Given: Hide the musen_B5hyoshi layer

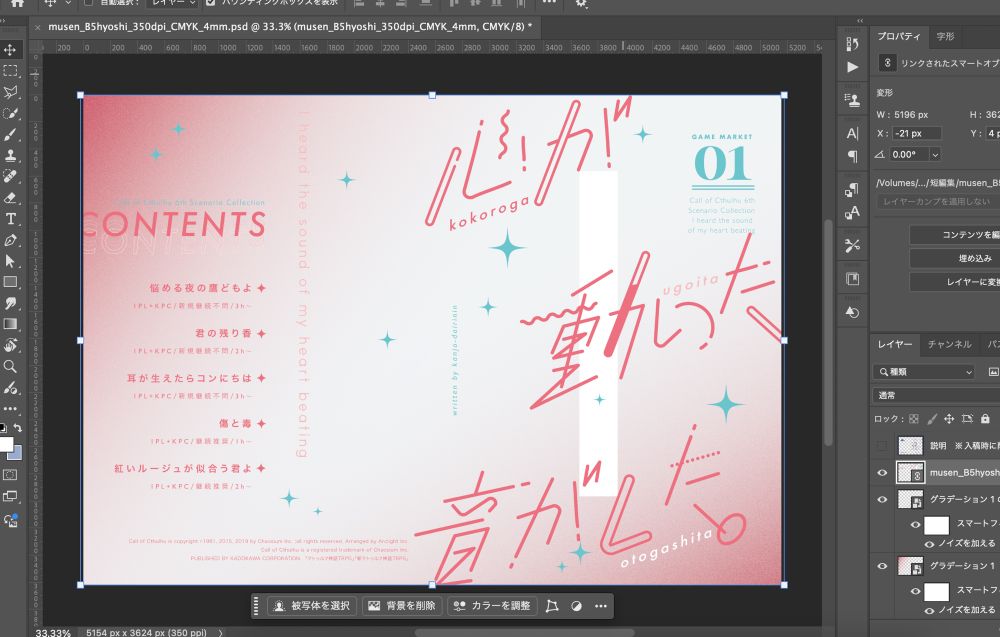Looking at the screenshot, I should coord(883,472).
